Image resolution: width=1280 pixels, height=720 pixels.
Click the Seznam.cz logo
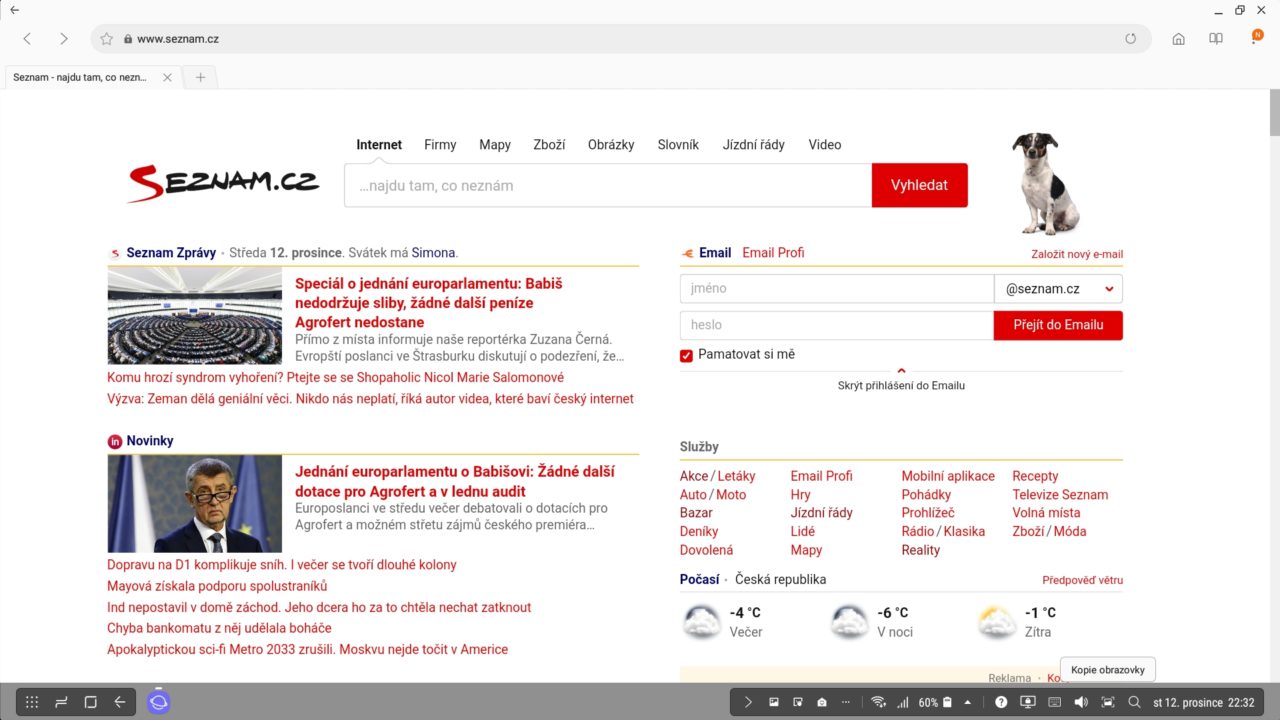(x=222, y=183)
